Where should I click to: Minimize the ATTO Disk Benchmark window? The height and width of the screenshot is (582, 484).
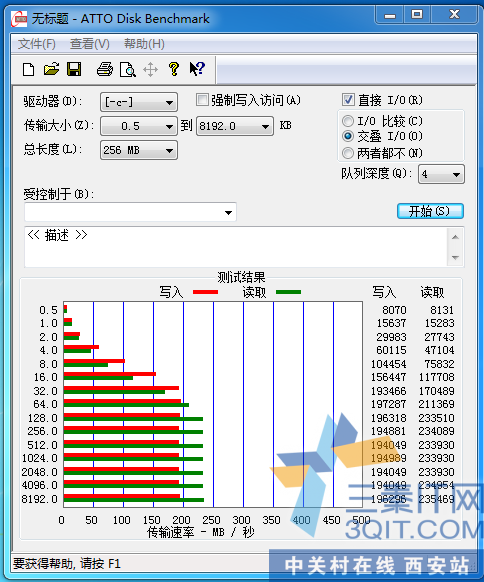(390, 16)
